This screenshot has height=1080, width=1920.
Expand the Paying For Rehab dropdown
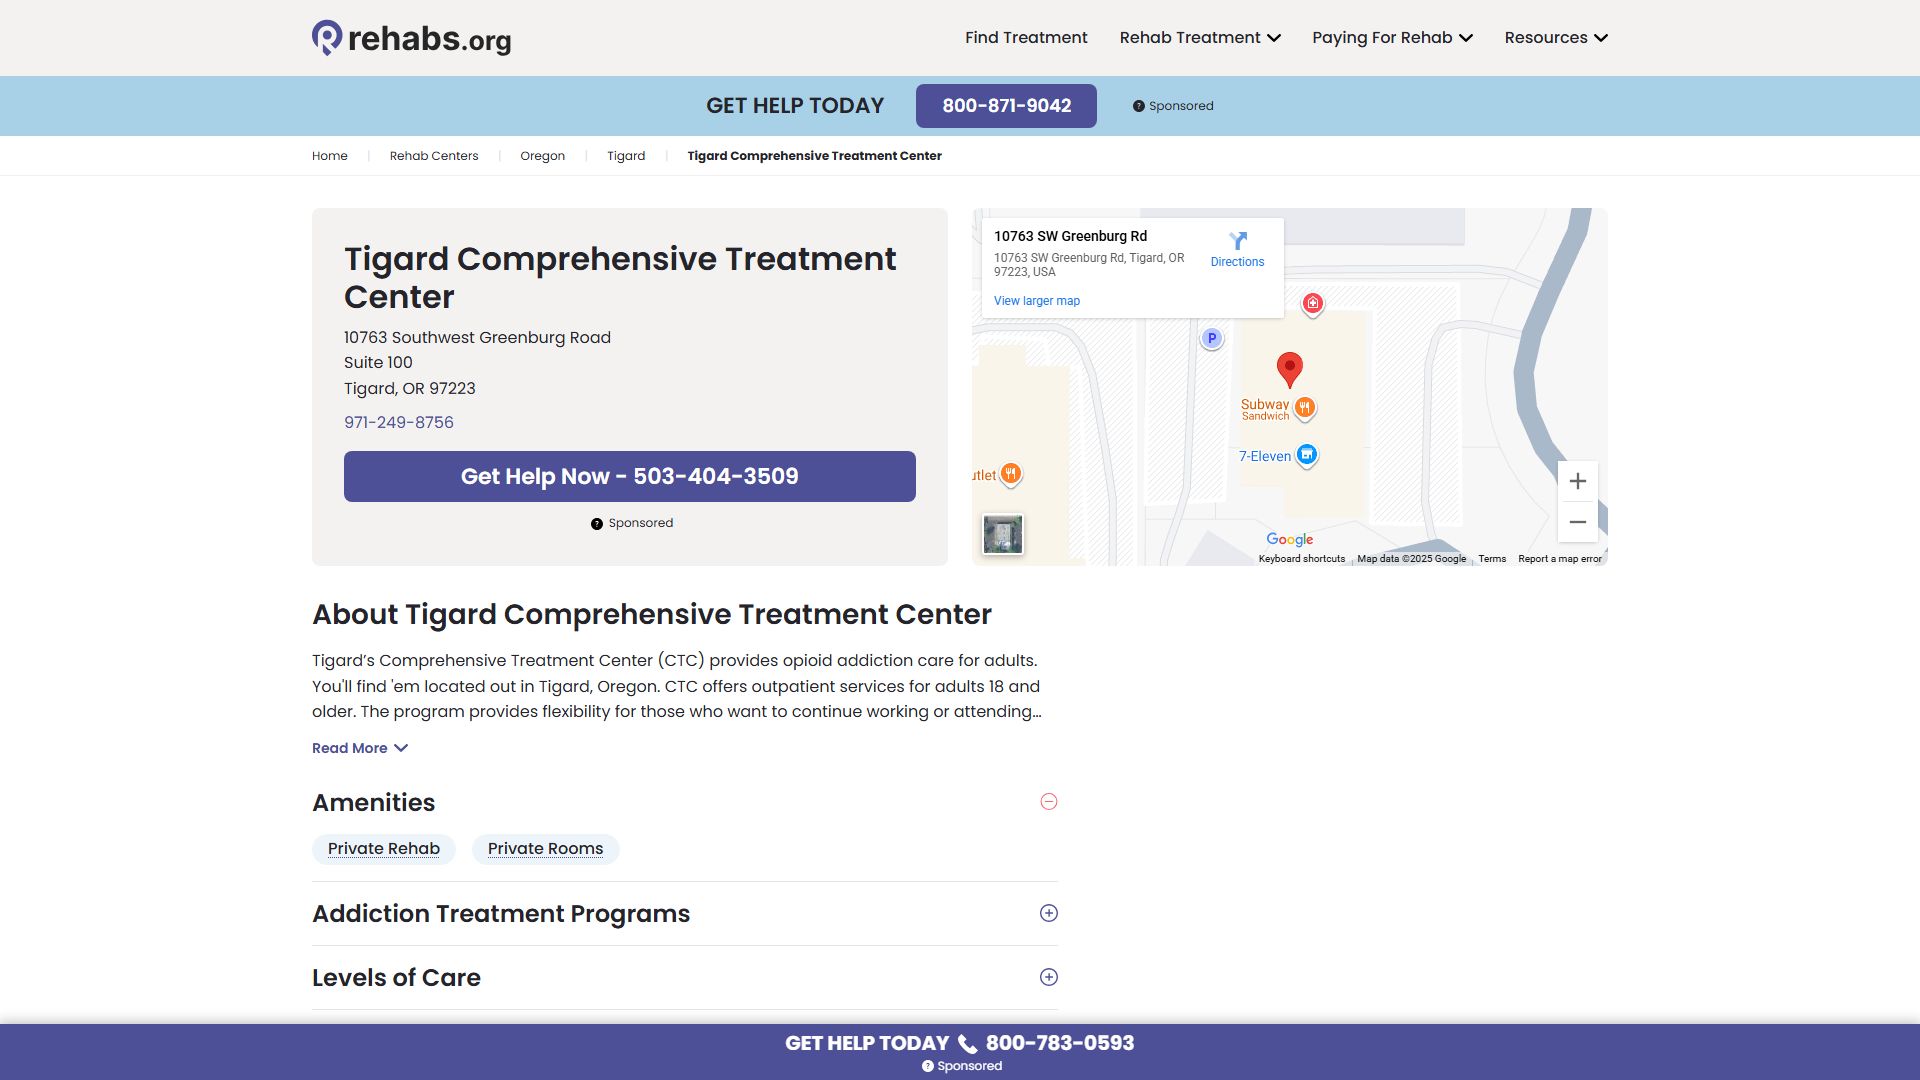[1392, 38]
